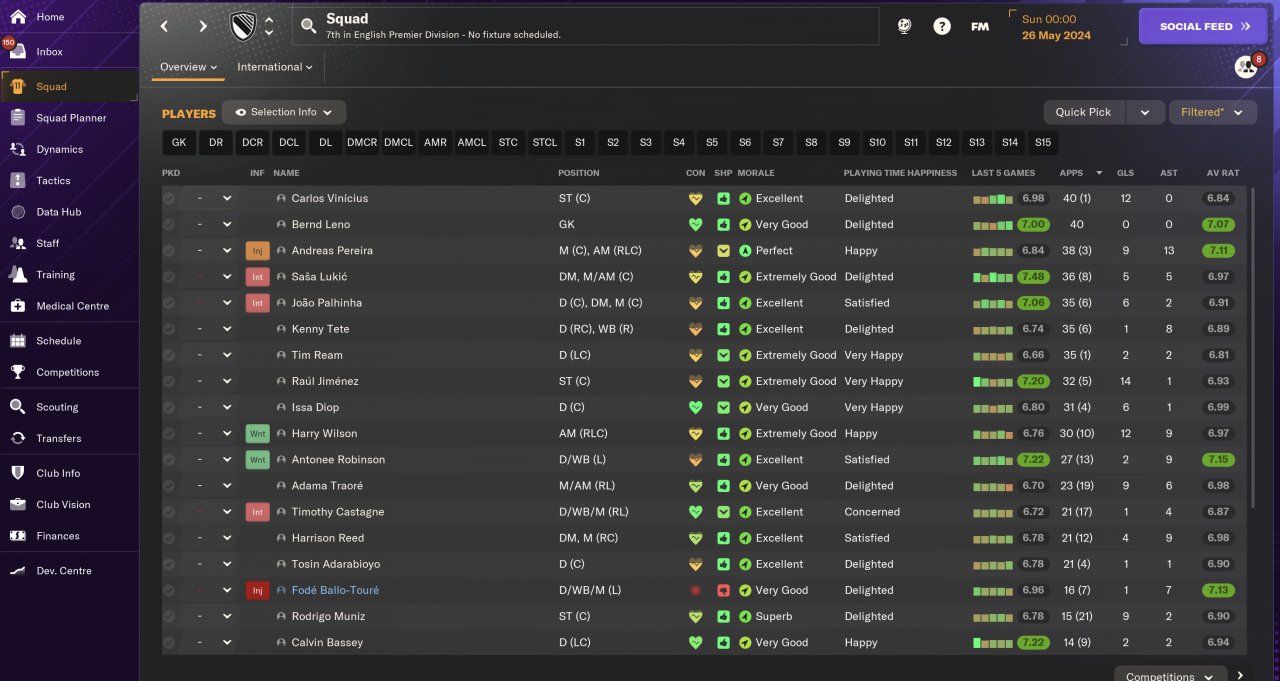
Task: Click the back navigation arrow
Action: [x=165, y=27]
